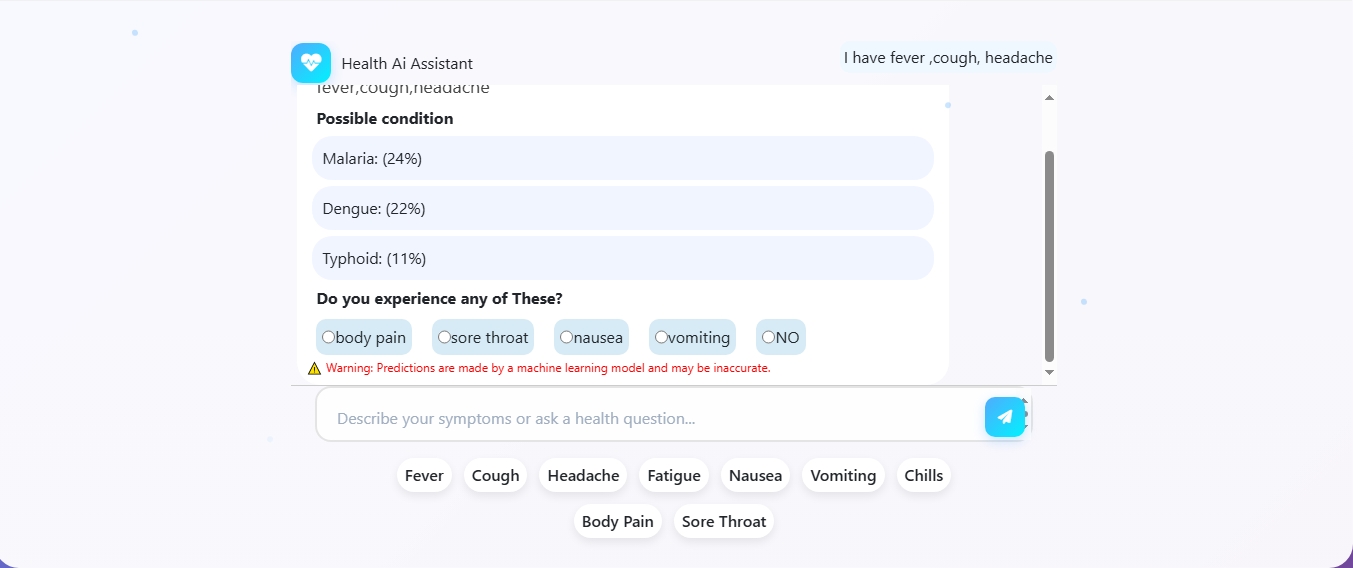Add the Fever quick symptom chip
Viewport: 1353px width, 568px height.
pos(424,476)
